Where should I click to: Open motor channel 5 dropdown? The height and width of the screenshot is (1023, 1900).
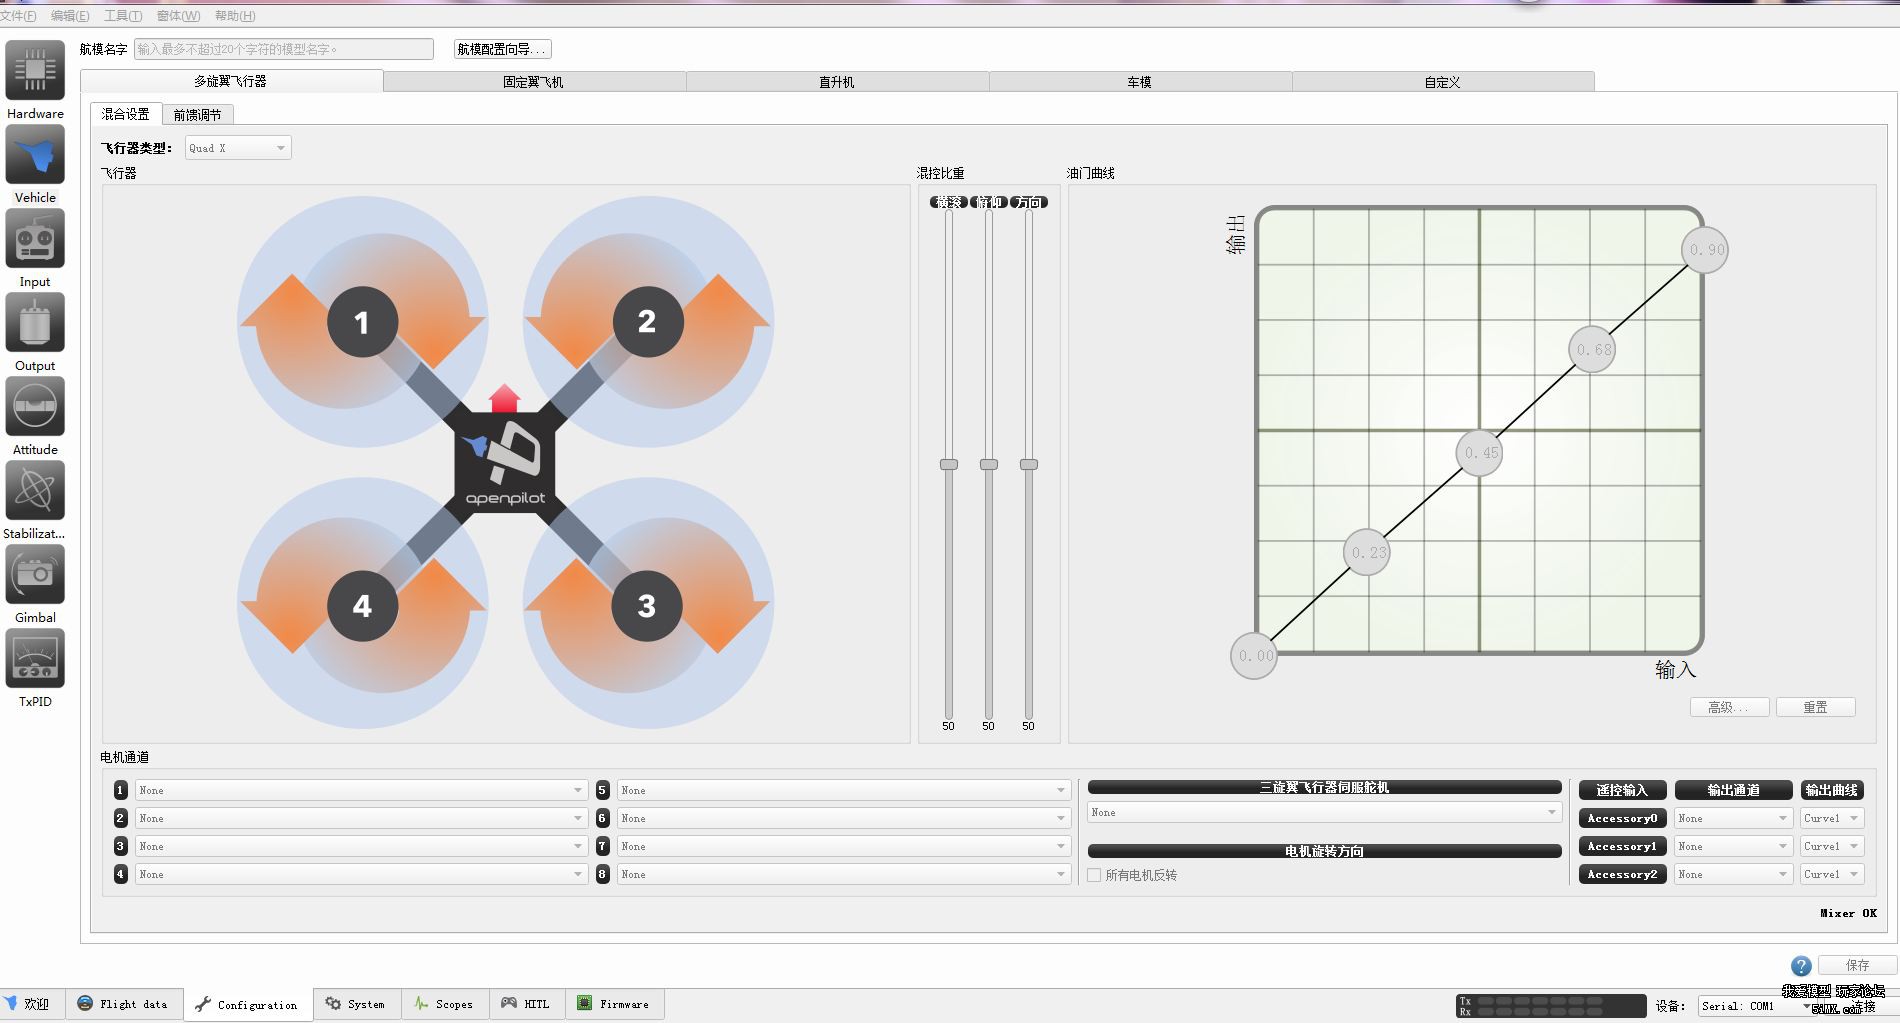(843, 790)
